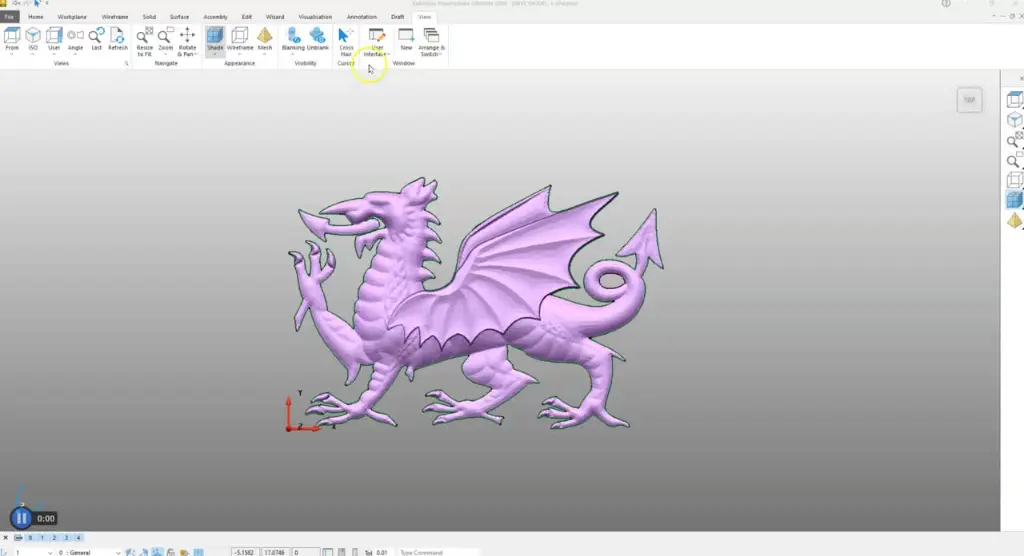The height and width of the screenshot is (556, 1024).
Task: Click the Type Command input box
Action: pyautogui.click(x=438, y=552)
